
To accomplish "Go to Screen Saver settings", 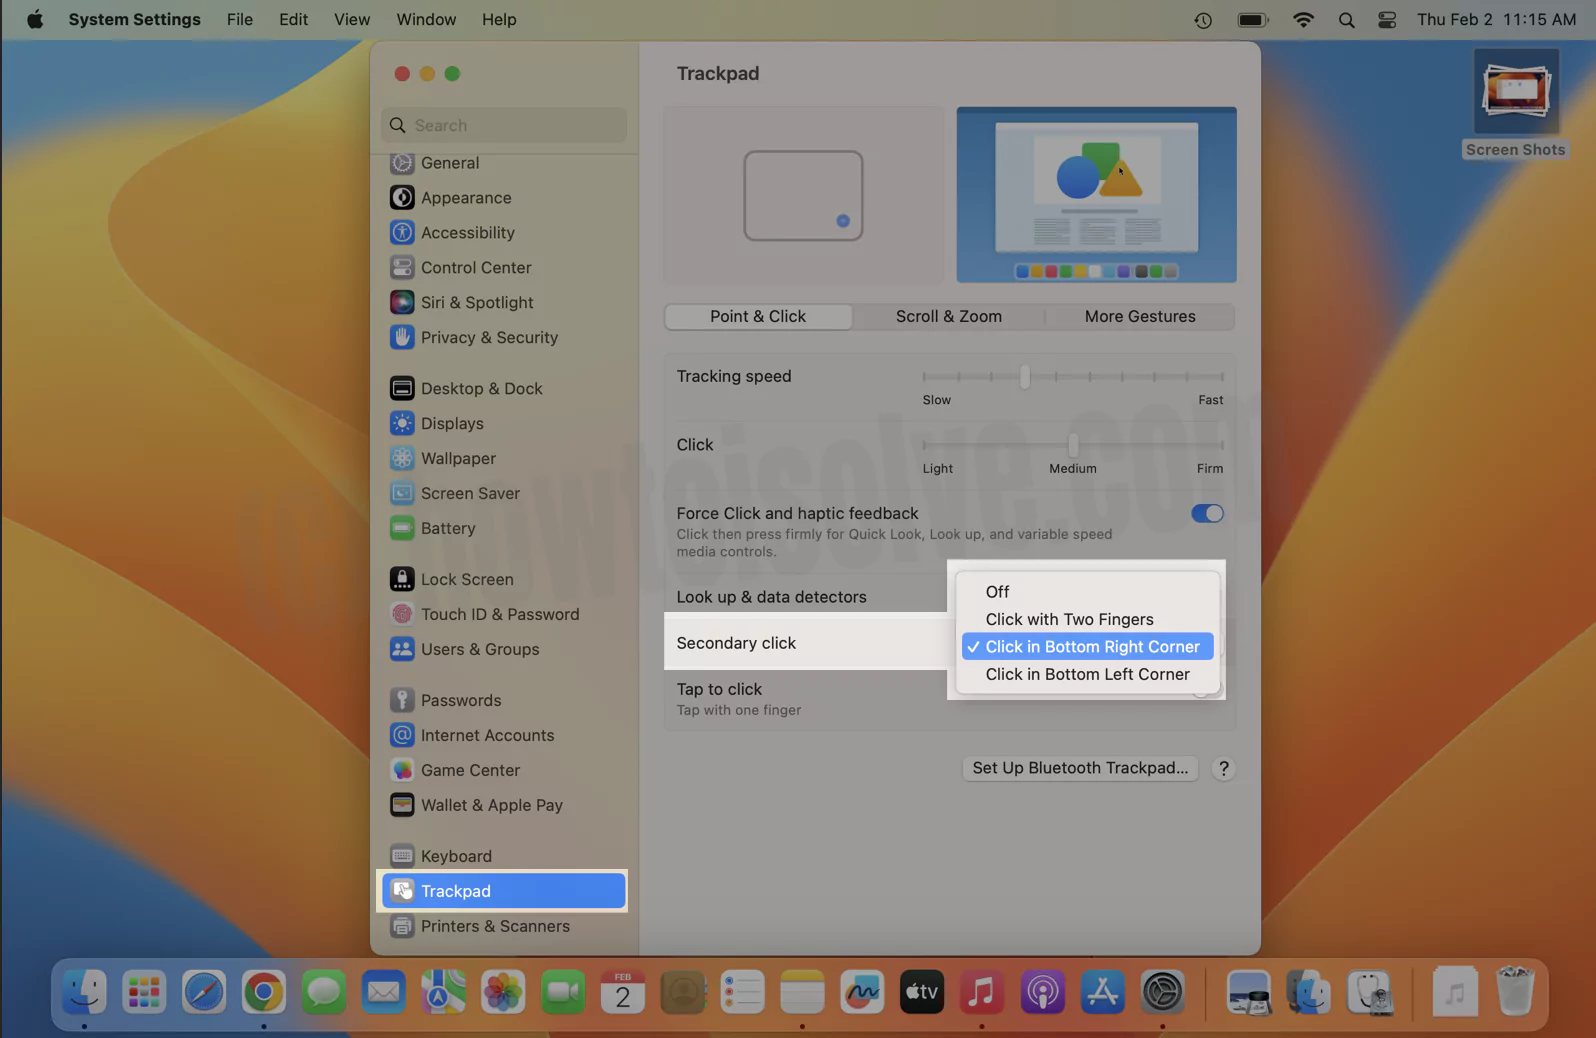I will pyautogui.click(x=504, y=494).
